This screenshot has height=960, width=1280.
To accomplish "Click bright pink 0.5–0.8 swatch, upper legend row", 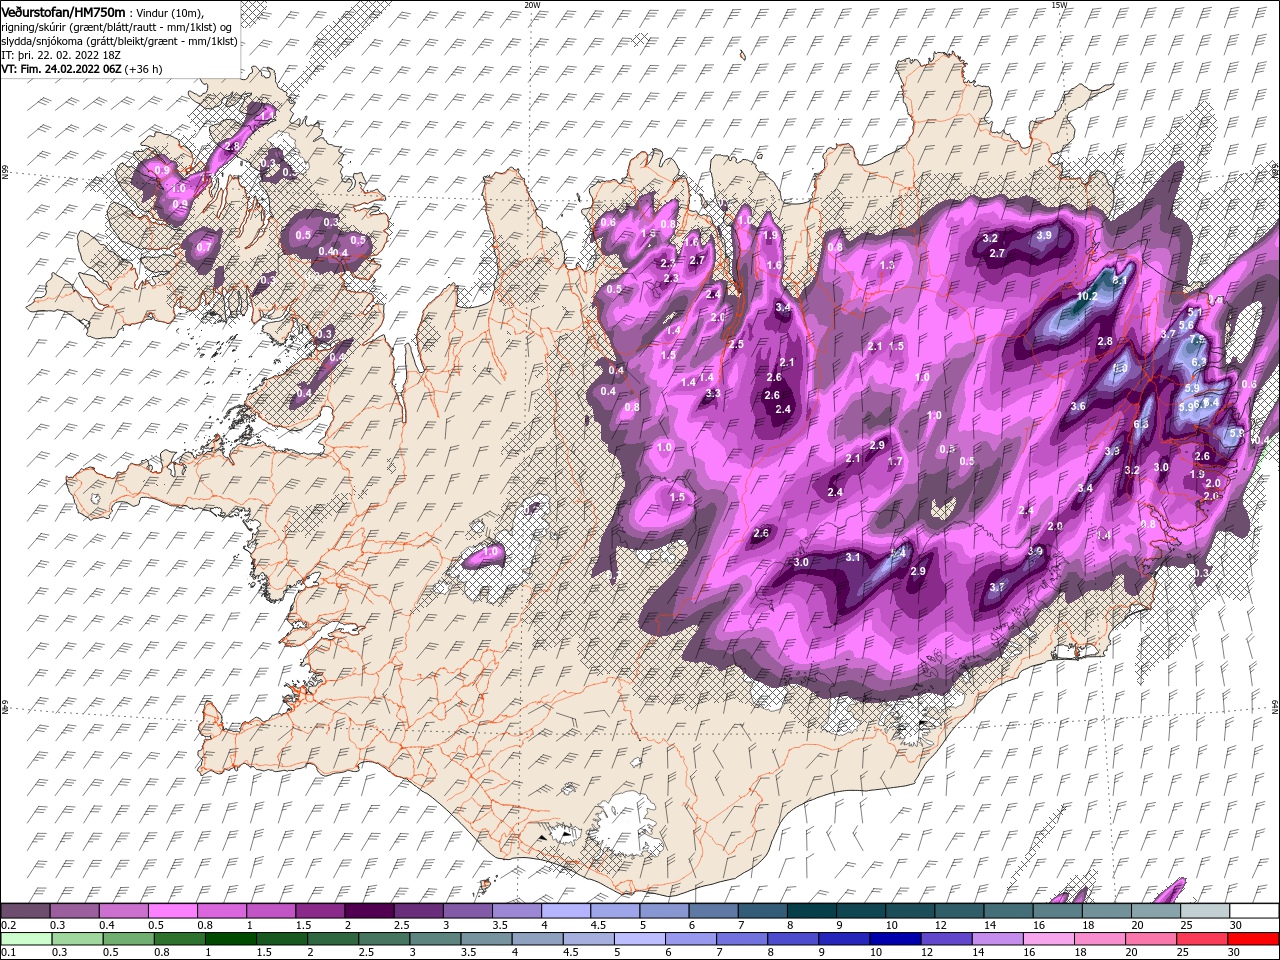I will pyautogui.click(x=174, y=912).
